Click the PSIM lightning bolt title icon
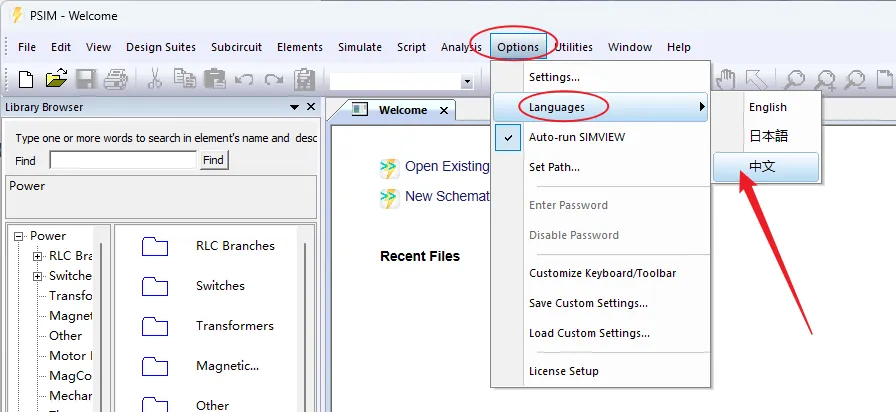The height and width of the screenshot is (412, 896). point(18,15)
